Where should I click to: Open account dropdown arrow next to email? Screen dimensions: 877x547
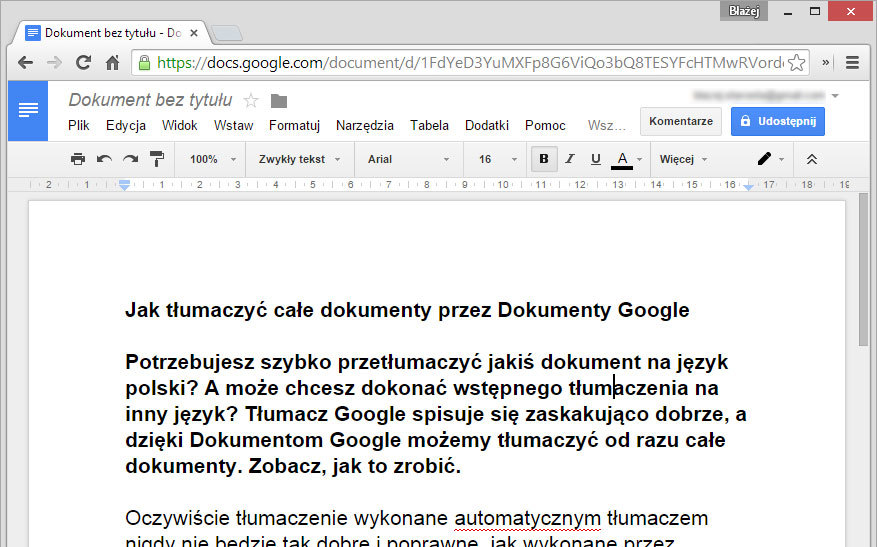point(835,96)
